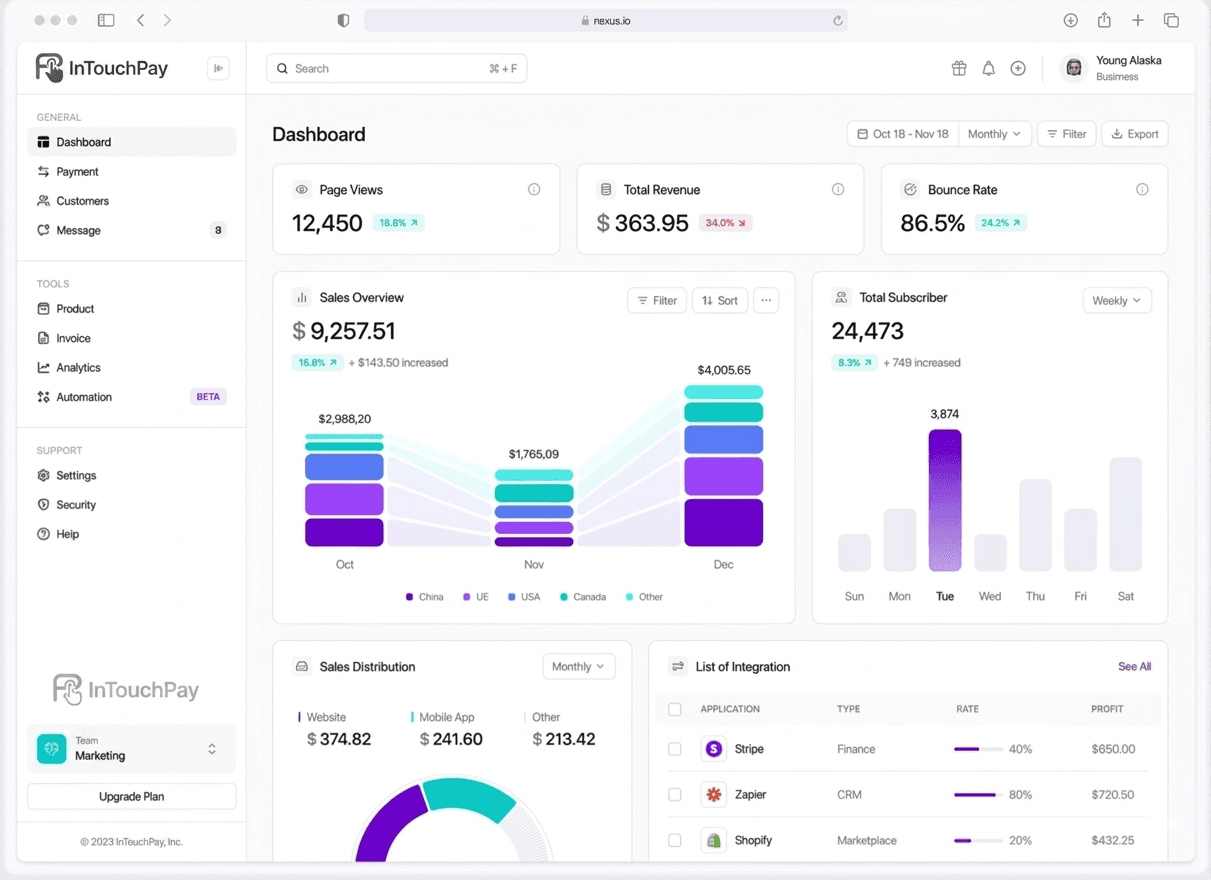Open the Monthly dropdown in dashboard header

pyautogui.click(x=994, y=134)
